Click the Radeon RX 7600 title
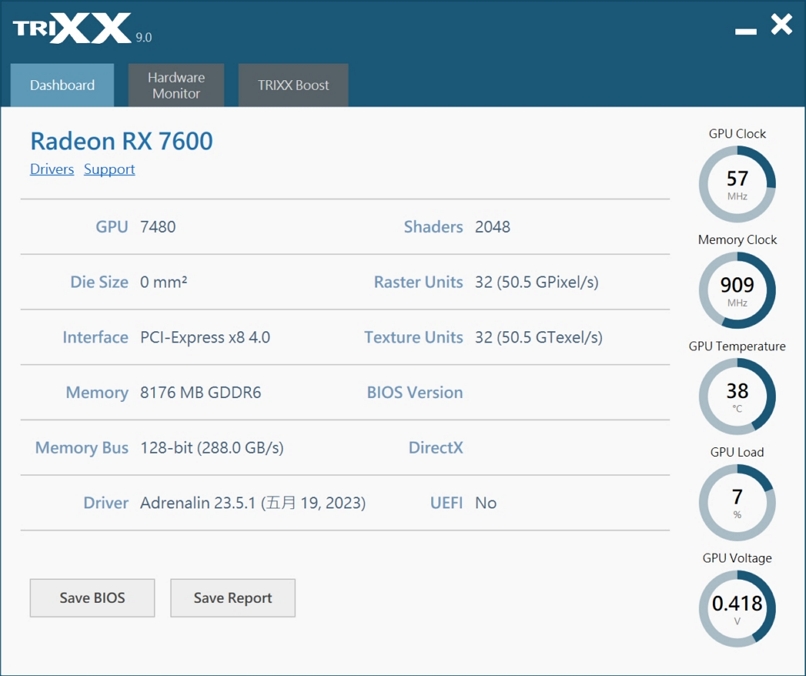806x676 pixels. coord(121,141)
